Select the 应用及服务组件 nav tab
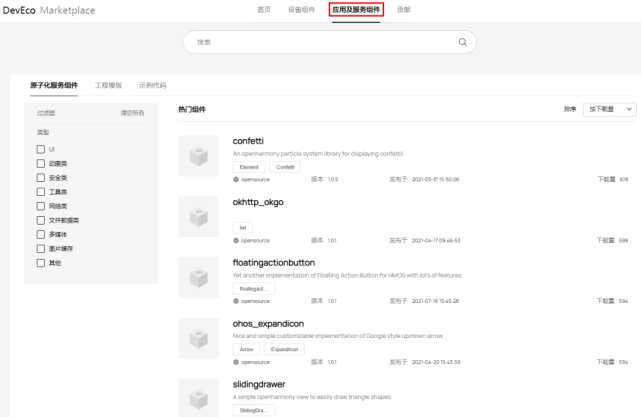Viewport: 641px width, 417px height. pyautogui.click(x=356, y=10)
